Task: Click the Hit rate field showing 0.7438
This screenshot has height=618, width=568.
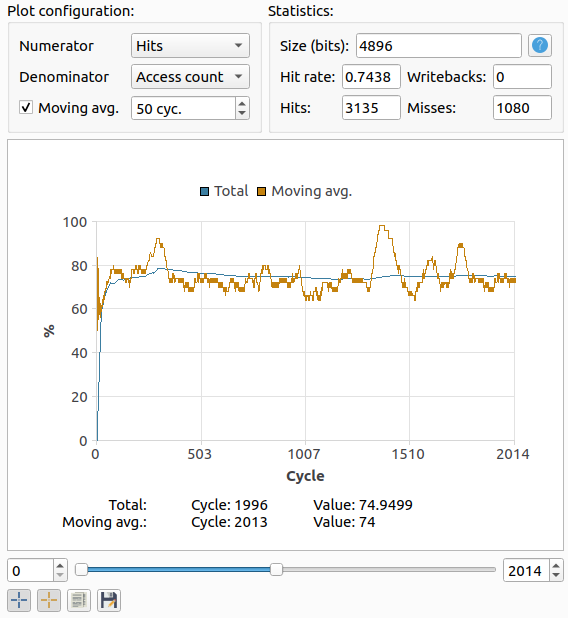Action: pos(371,77)
